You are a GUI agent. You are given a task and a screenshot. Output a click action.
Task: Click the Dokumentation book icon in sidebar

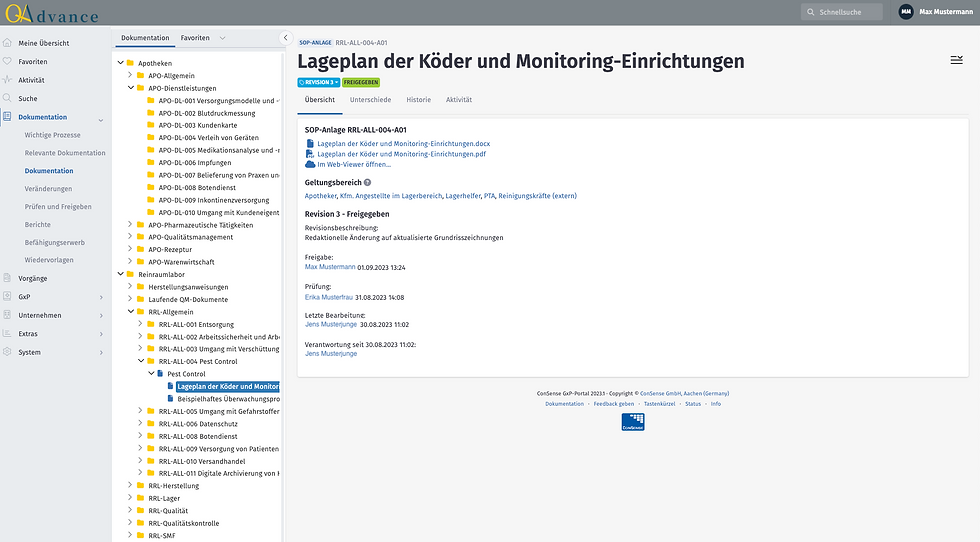7,116
